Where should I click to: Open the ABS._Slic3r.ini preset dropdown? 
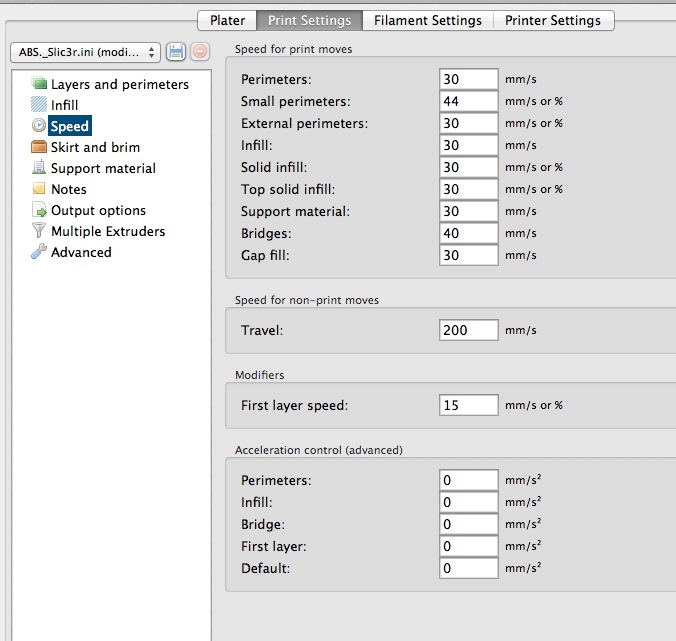pos(85,51)
